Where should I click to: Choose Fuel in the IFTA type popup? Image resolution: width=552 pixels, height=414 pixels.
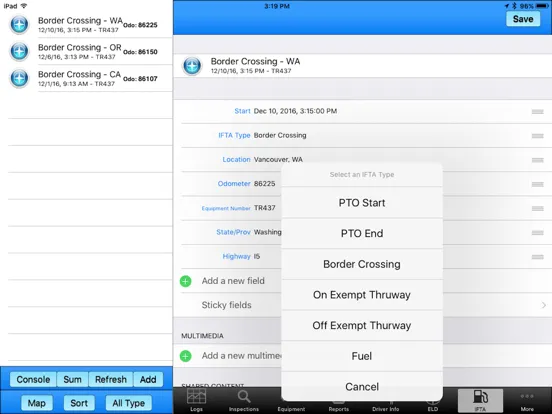(362, 356)
